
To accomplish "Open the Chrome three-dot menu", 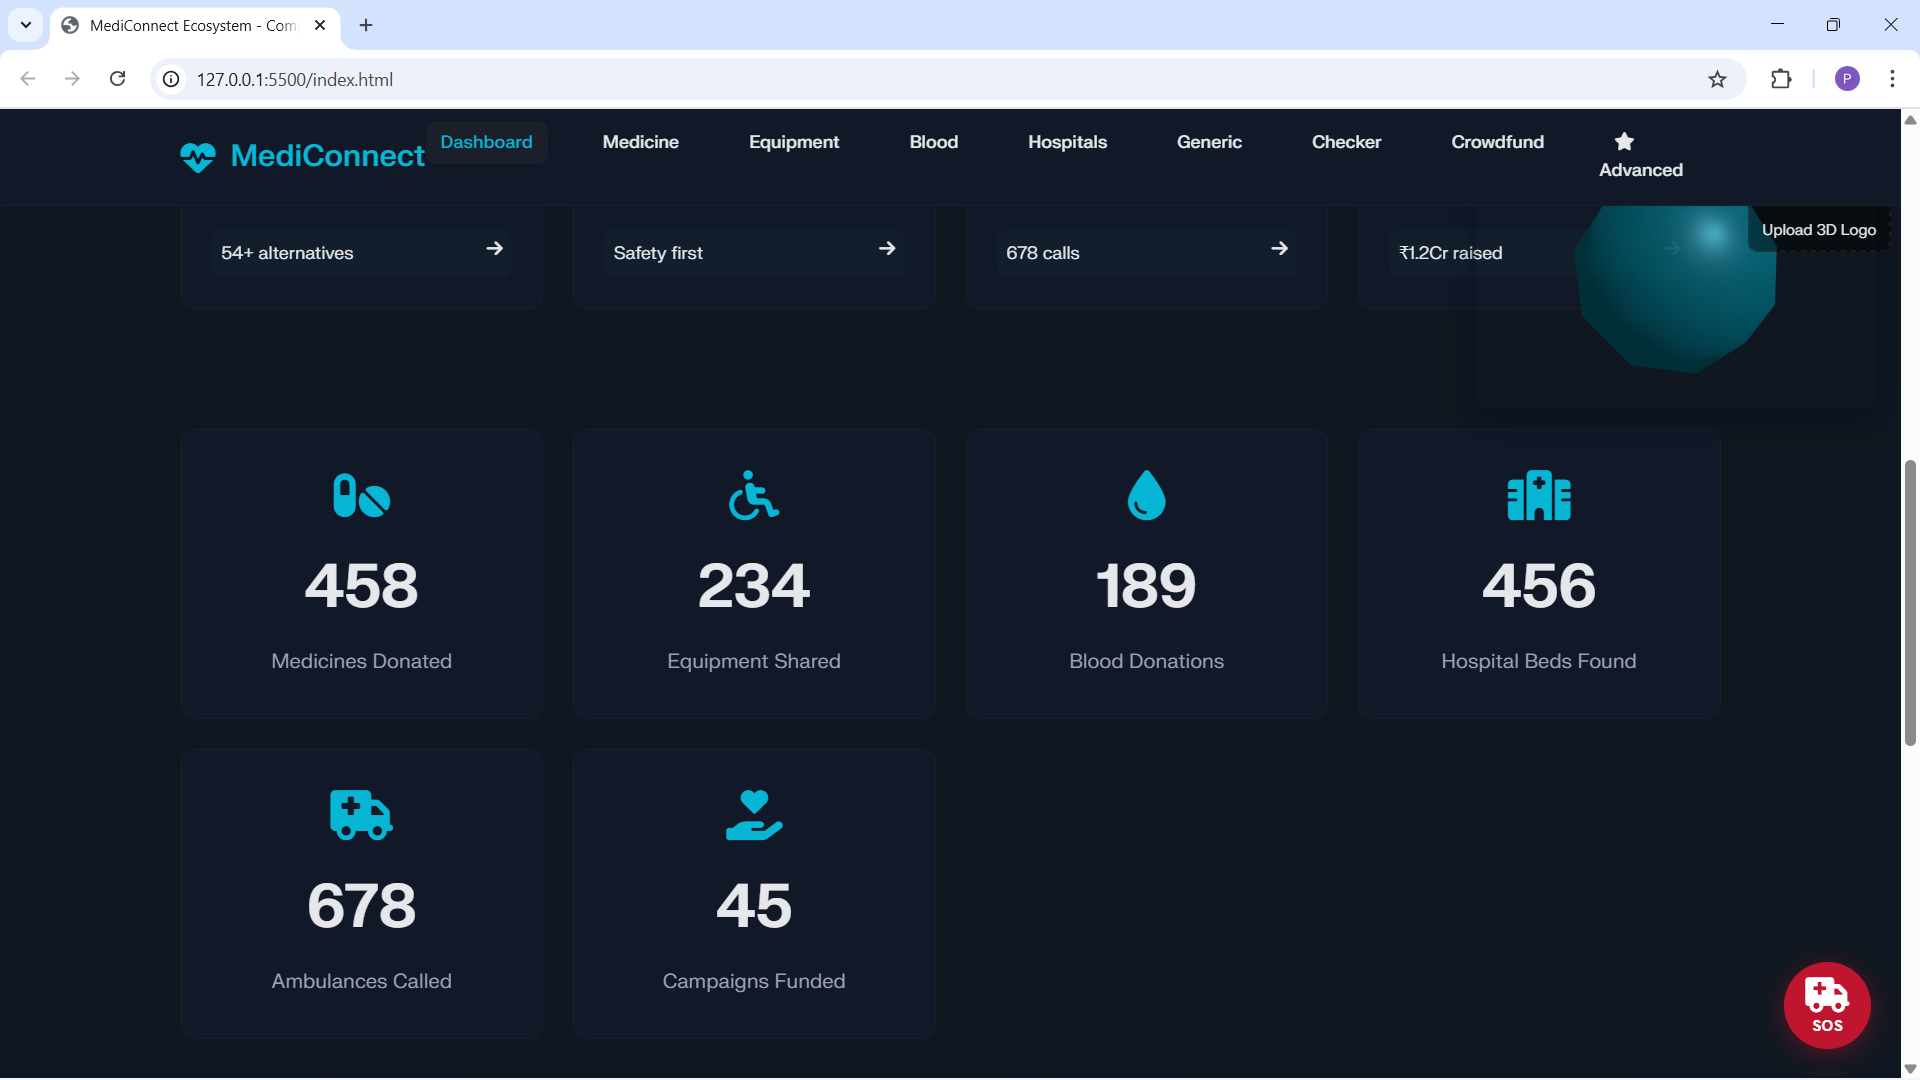I will click(1892, 79).
